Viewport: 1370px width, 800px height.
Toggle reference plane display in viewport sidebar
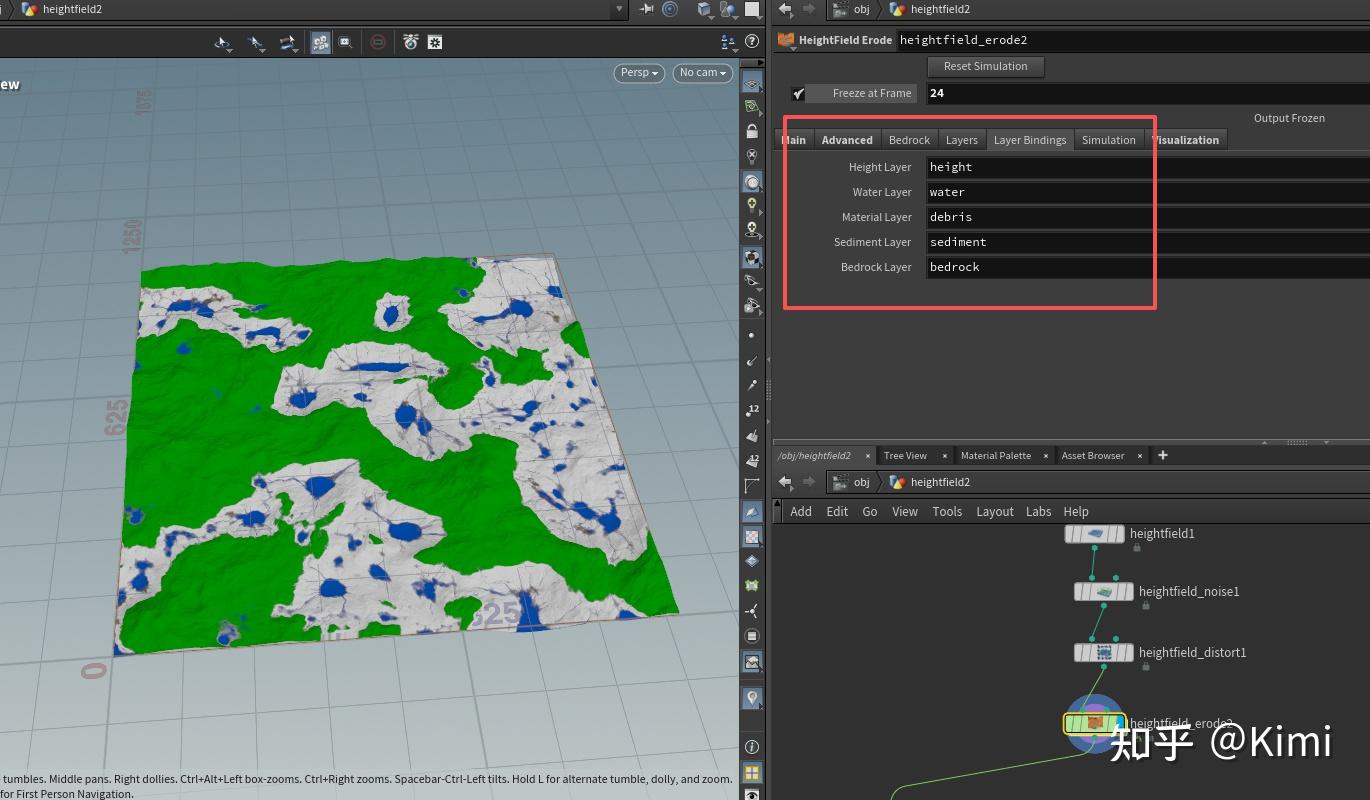(752, 84)
